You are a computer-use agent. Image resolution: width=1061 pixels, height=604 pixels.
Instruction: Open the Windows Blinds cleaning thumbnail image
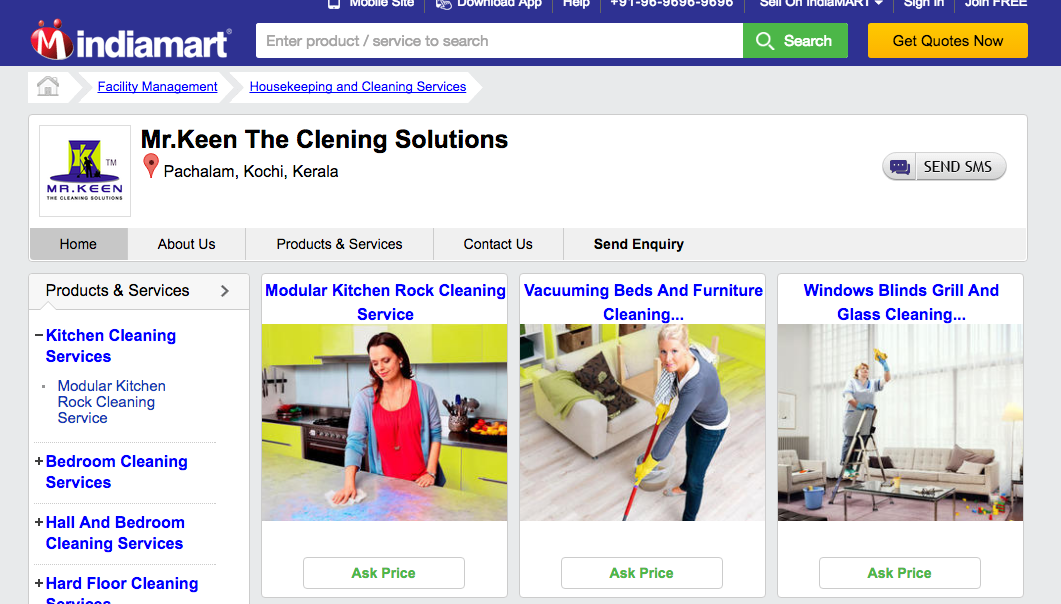(x=900, y=423)
